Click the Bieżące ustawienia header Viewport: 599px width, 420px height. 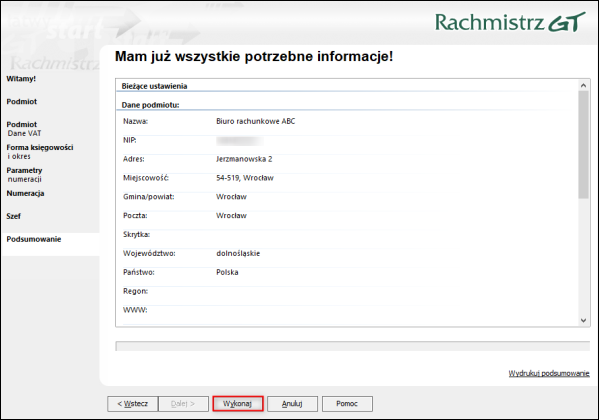pos(154,86)
